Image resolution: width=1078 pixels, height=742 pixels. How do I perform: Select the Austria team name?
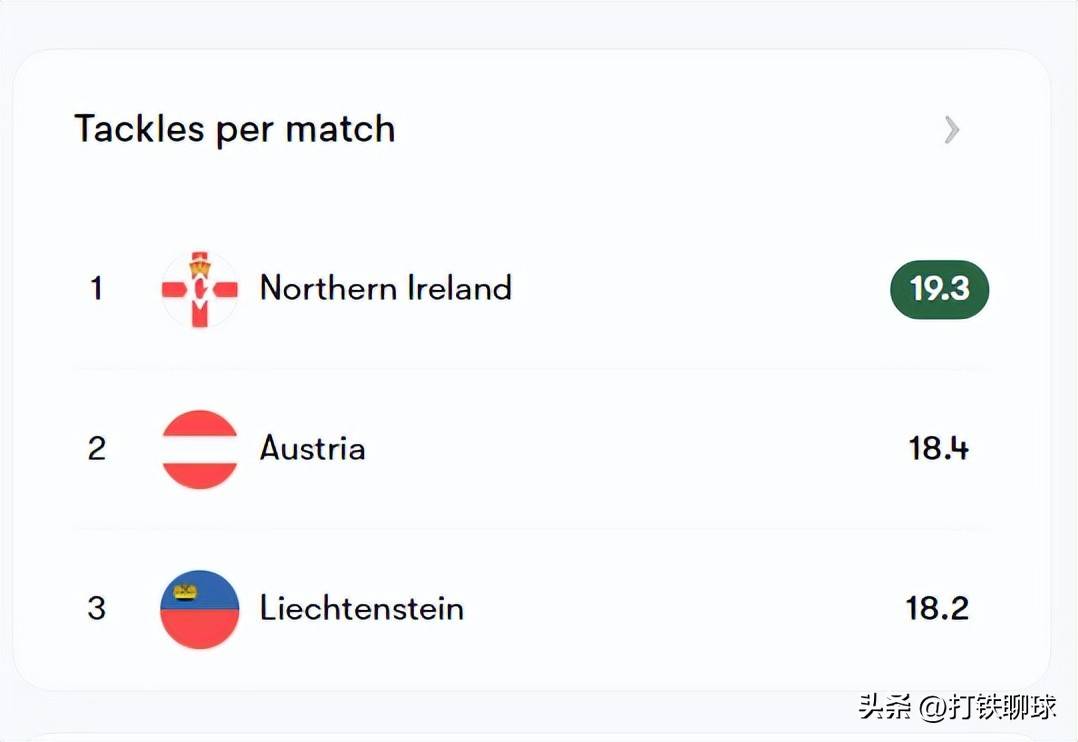(312, 448)
